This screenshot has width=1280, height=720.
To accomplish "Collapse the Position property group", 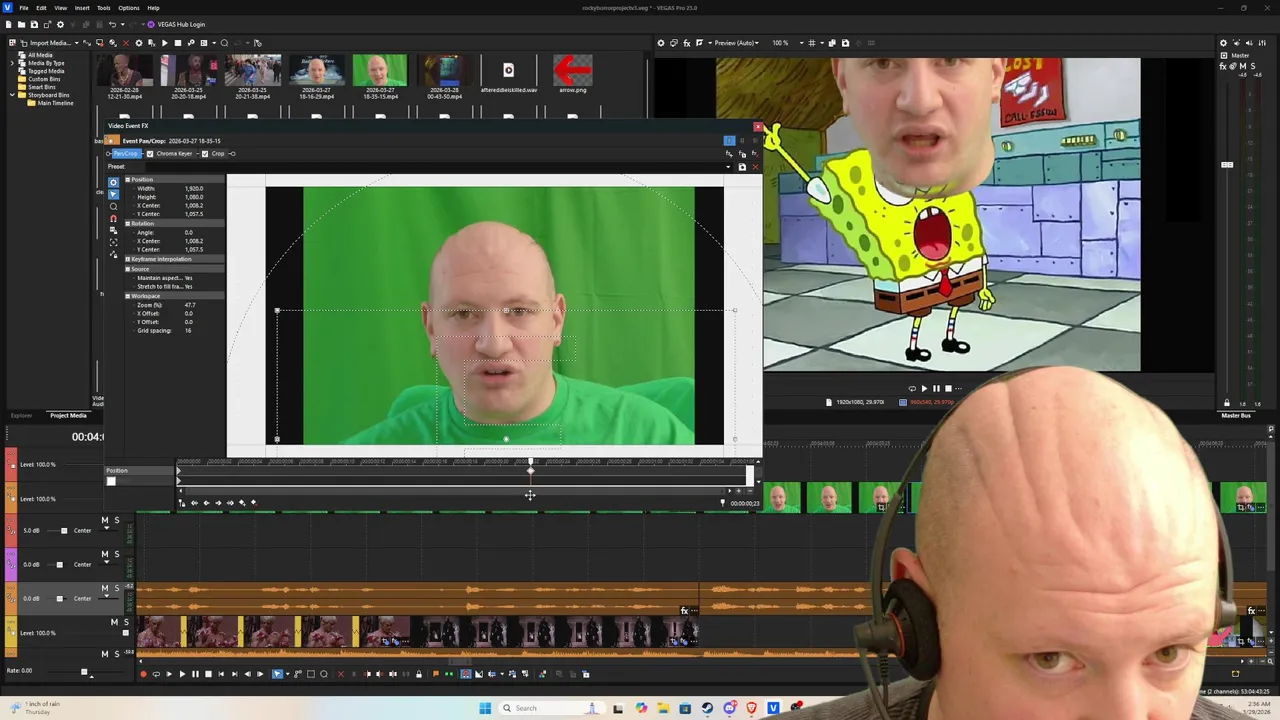I will tap(128, 179).
